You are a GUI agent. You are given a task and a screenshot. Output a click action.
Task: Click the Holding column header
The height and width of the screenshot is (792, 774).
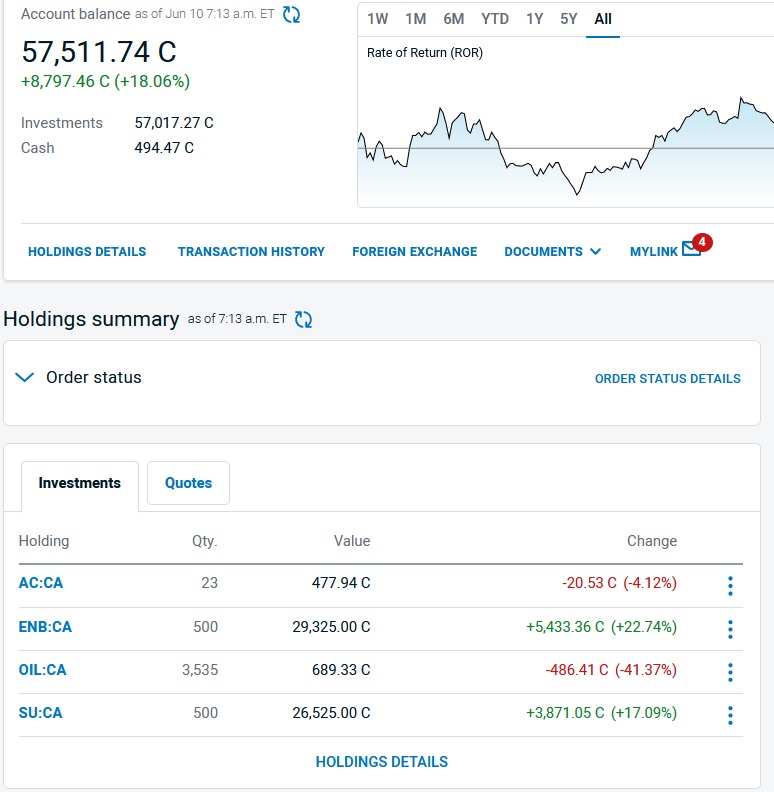coord(44,541)
